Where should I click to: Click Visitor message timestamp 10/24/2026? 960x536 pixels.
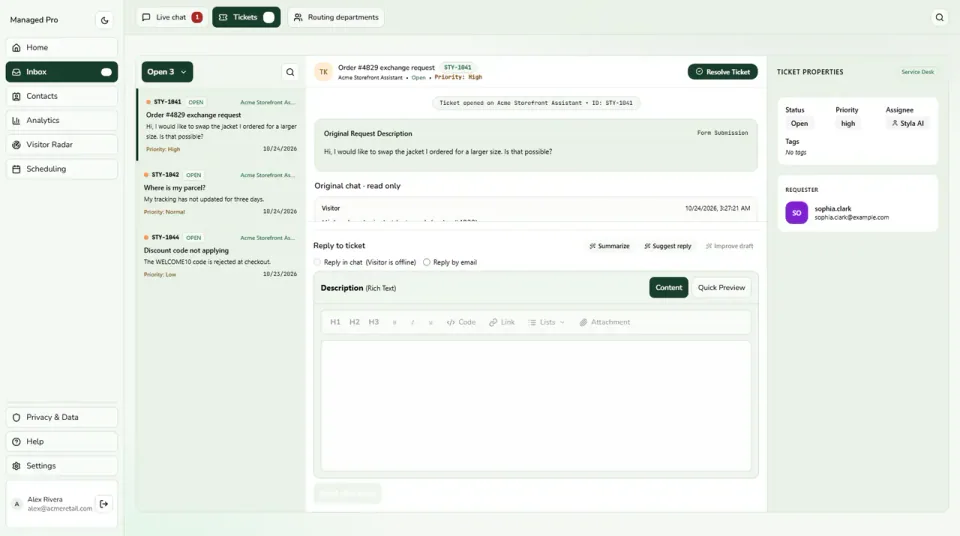pos(717,208)
